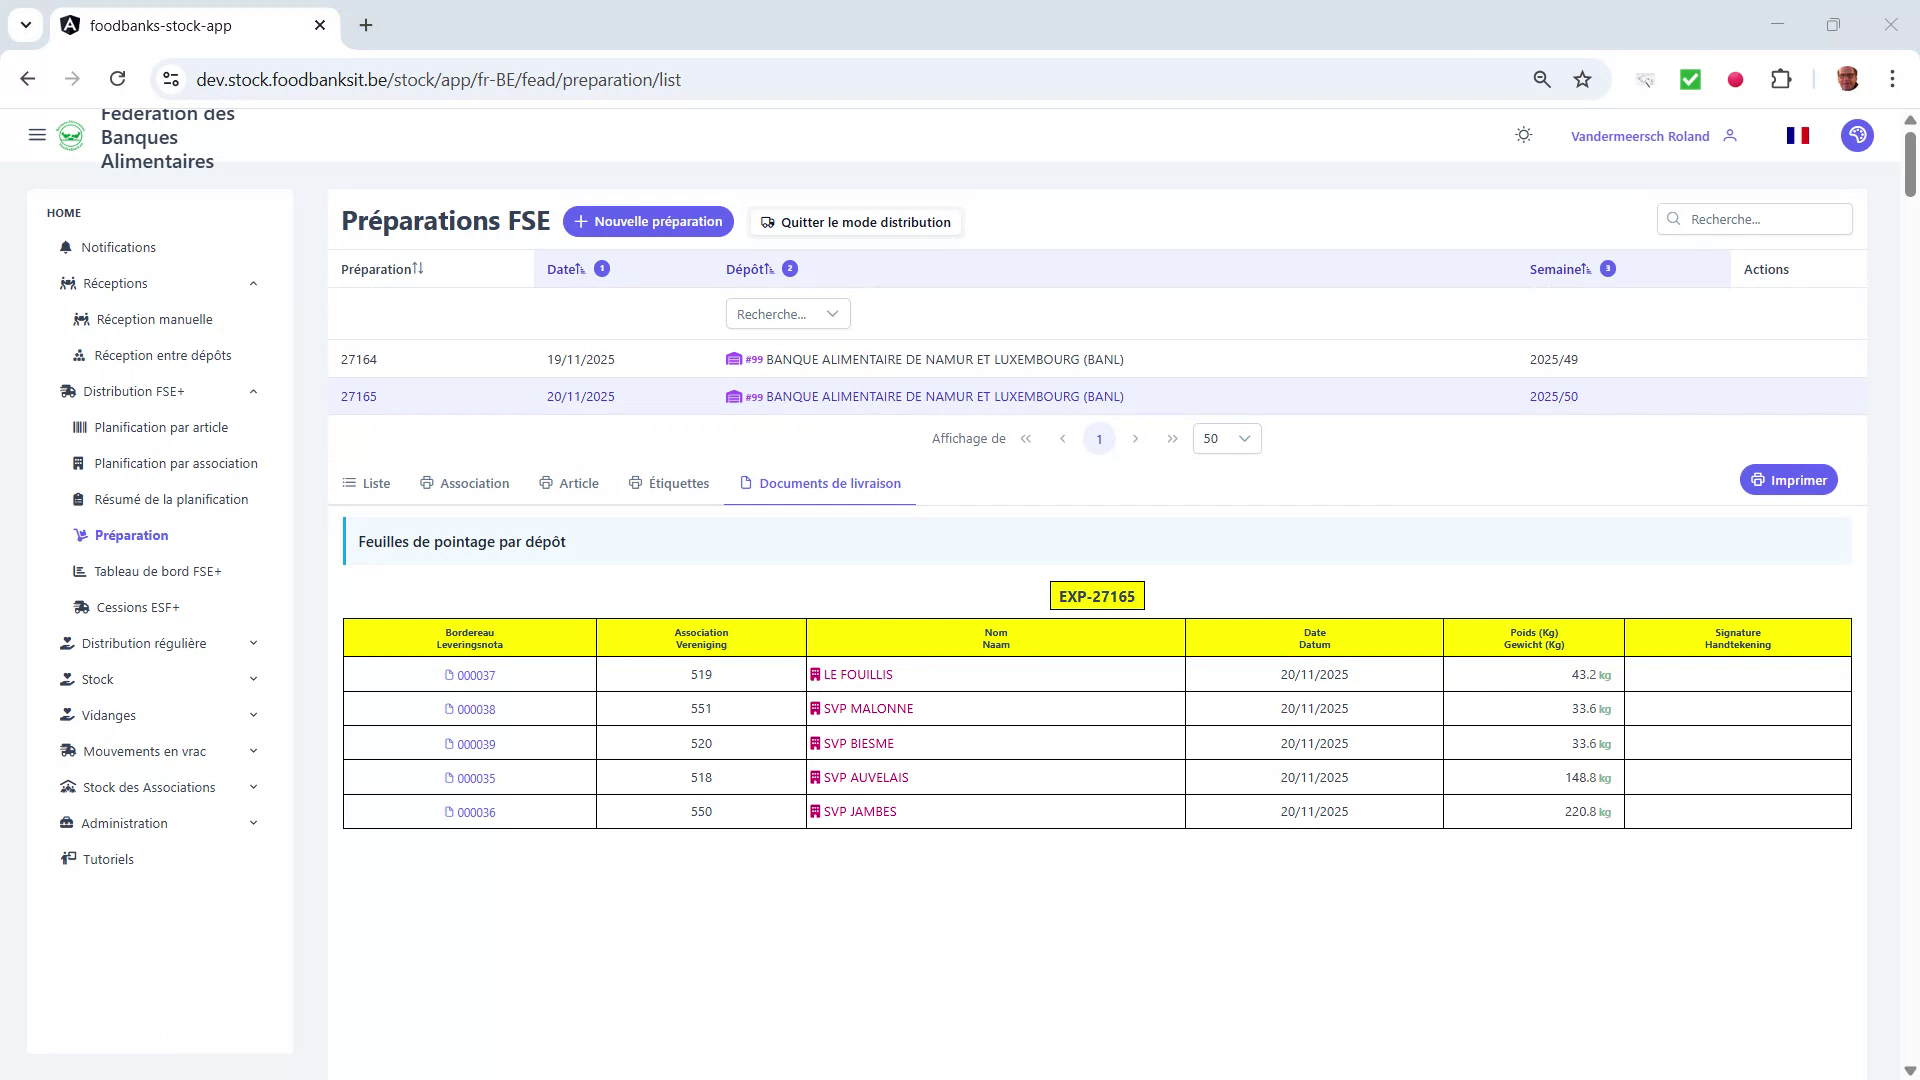The height and width of the screenshot is (1080, 1920).
Task: Open the Liste tab
Action: point(366,483)
